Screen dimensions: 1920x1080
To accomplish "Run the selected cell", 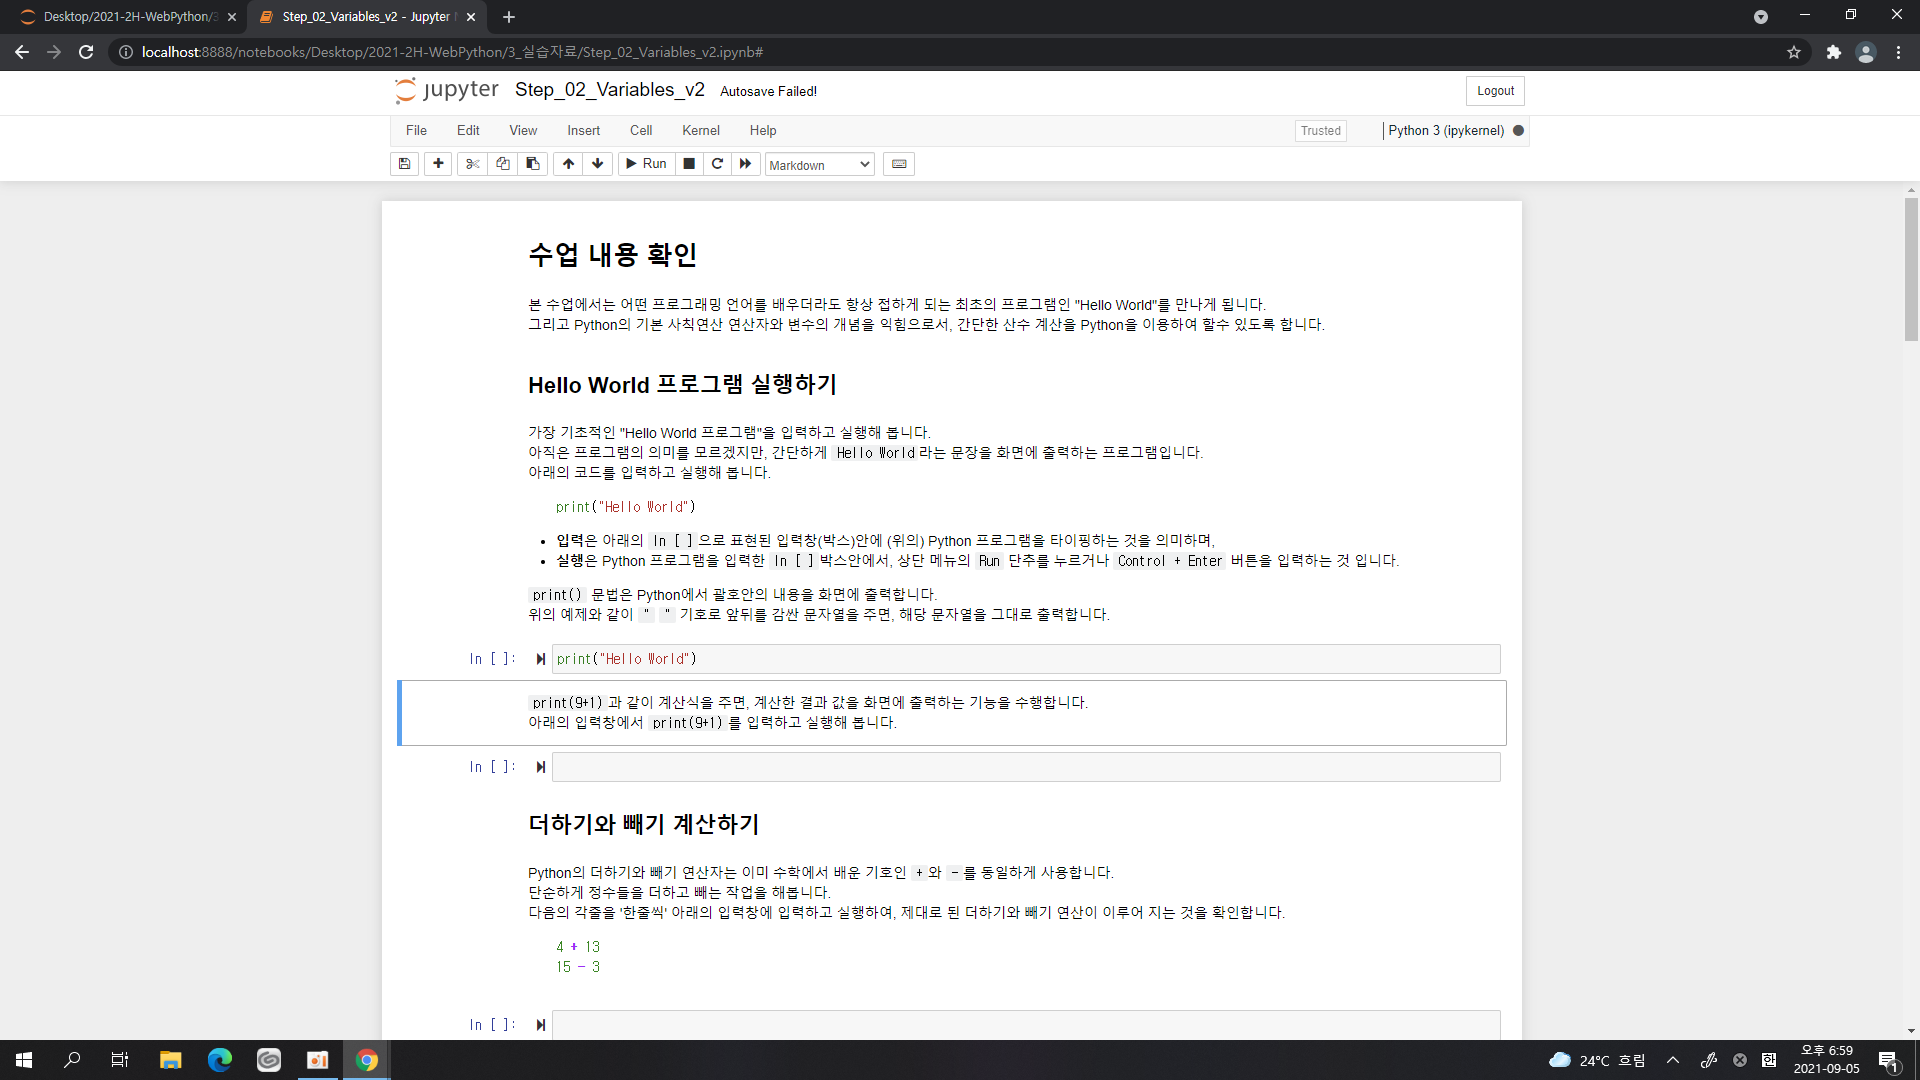I will [646, 164].
